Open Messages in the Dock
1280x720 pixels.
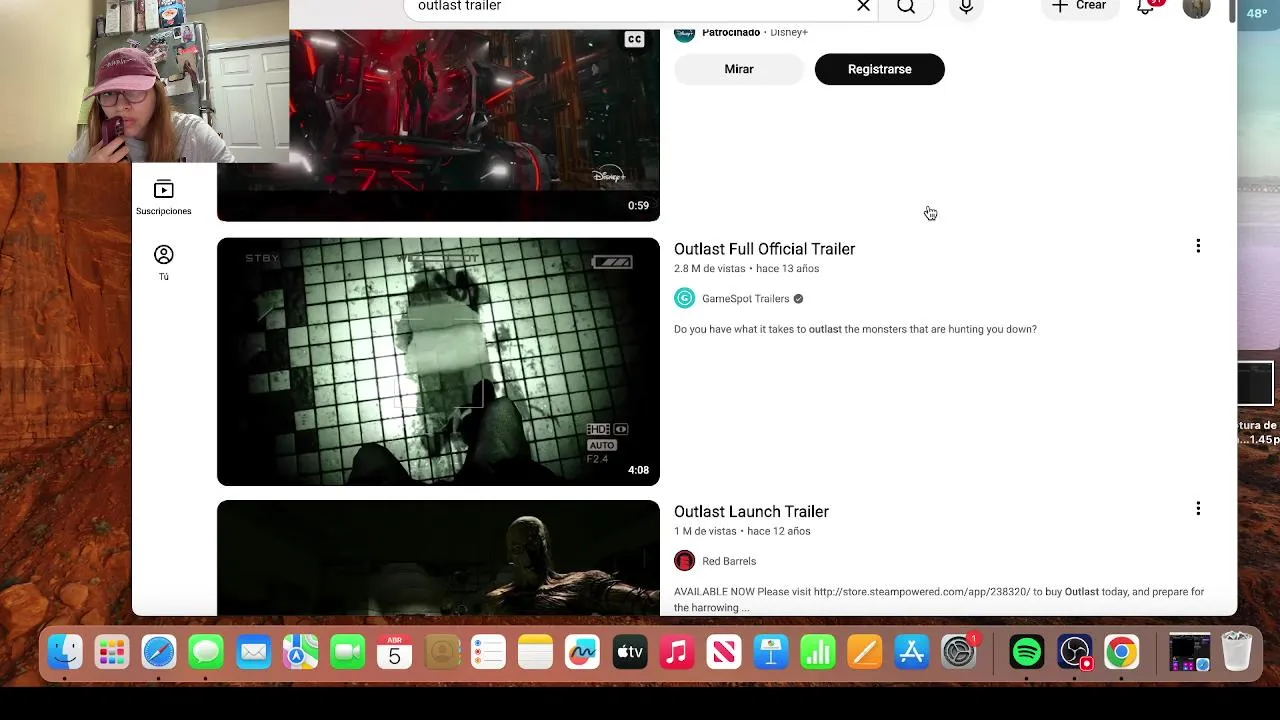tap(206, 653)
